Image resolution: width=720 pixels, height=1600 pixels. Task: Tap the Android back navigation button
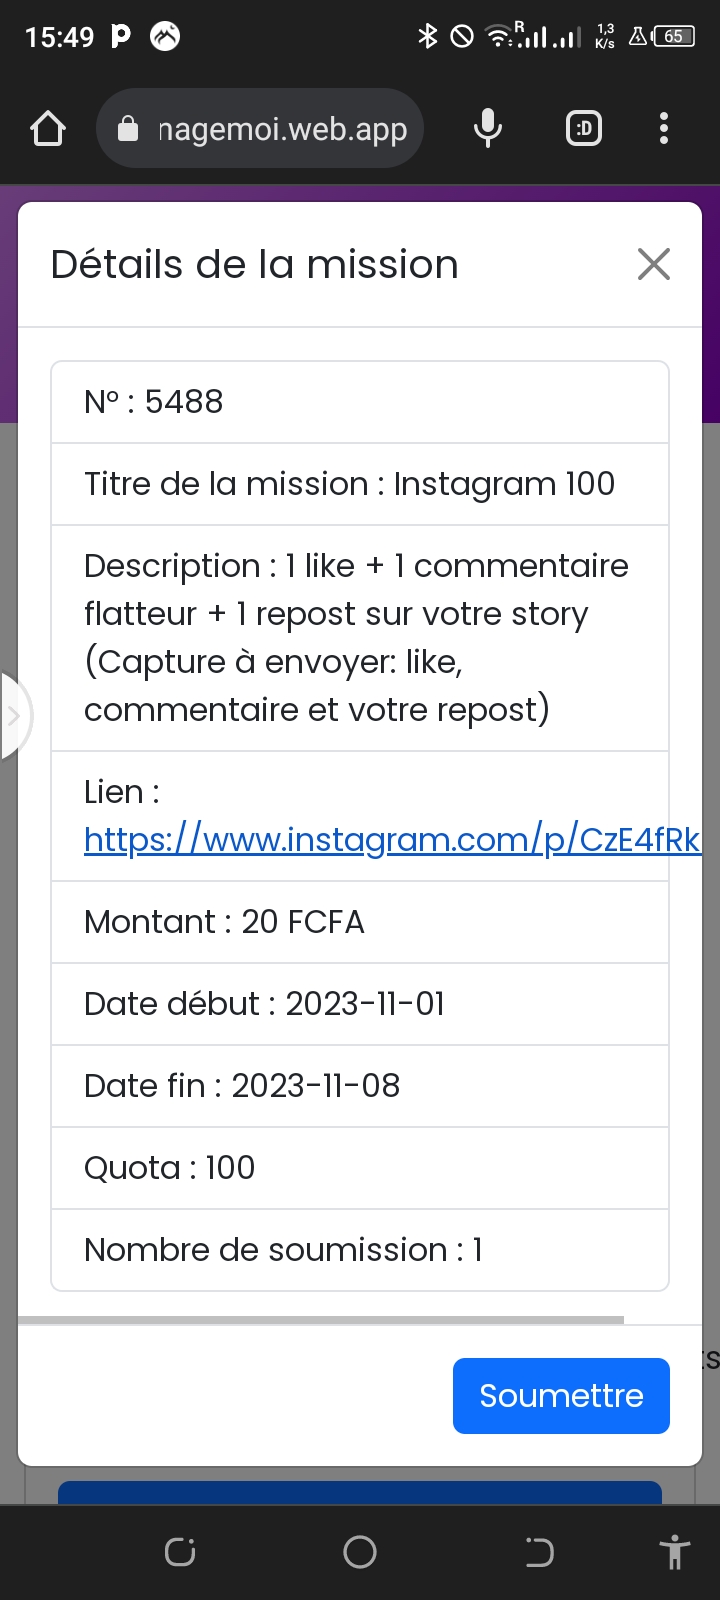[539, 1552]
